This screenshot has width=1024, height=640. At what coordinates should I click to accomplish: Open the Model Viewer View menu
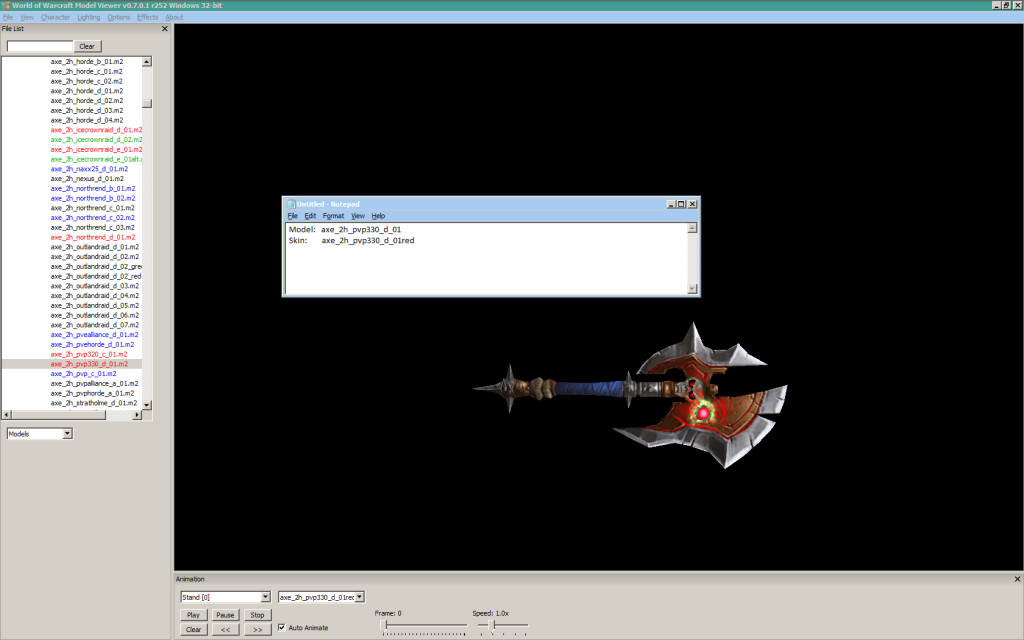click(27, 18)
